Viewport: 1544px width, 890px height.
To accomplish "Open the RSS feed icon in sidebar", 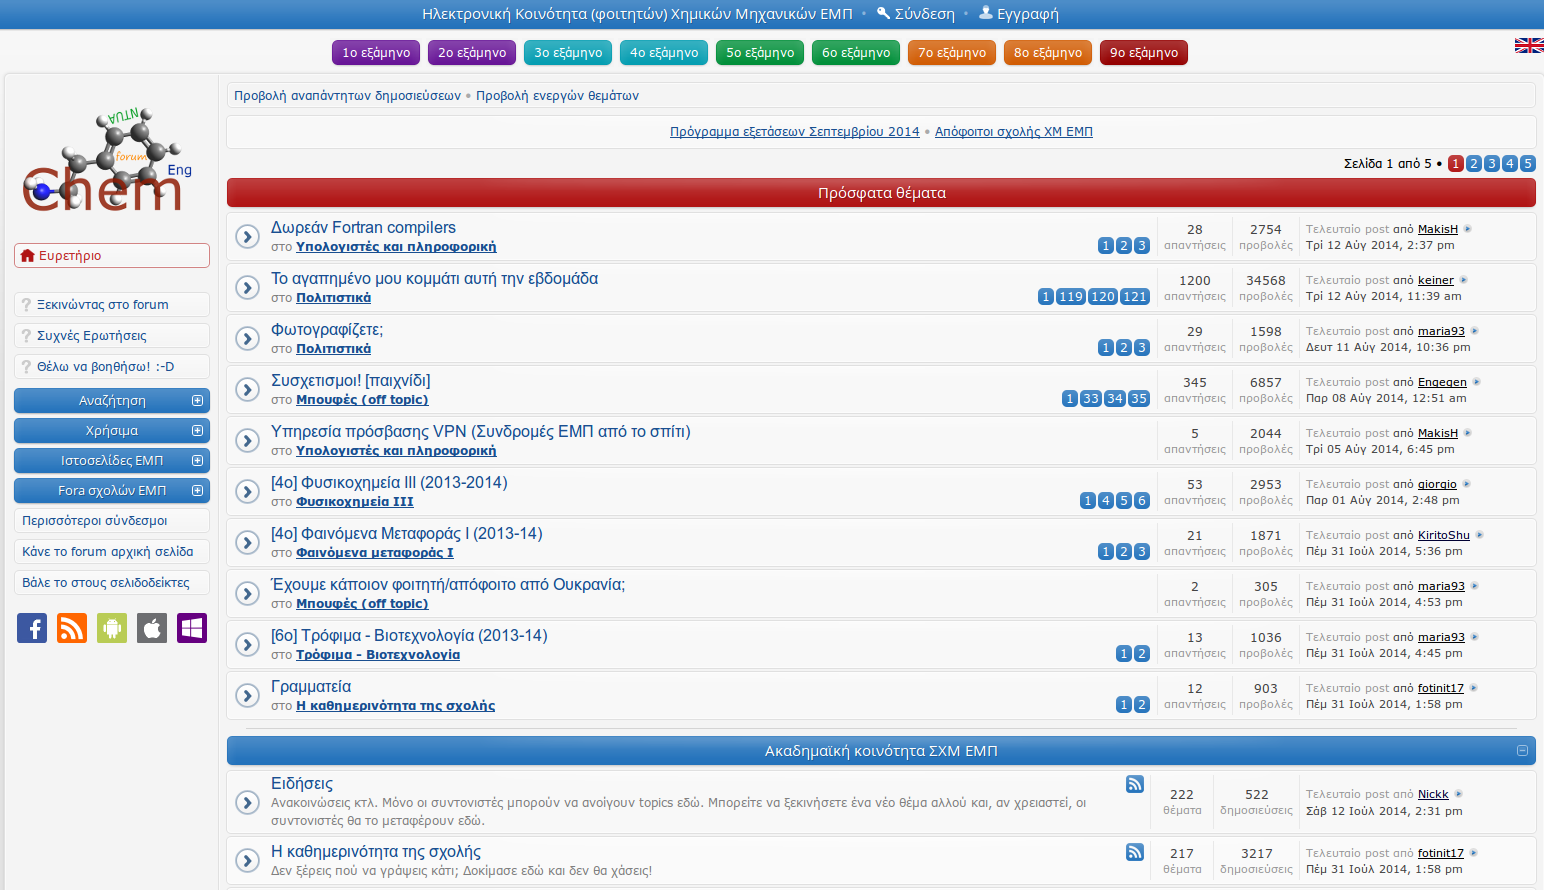I will (72, 628).
